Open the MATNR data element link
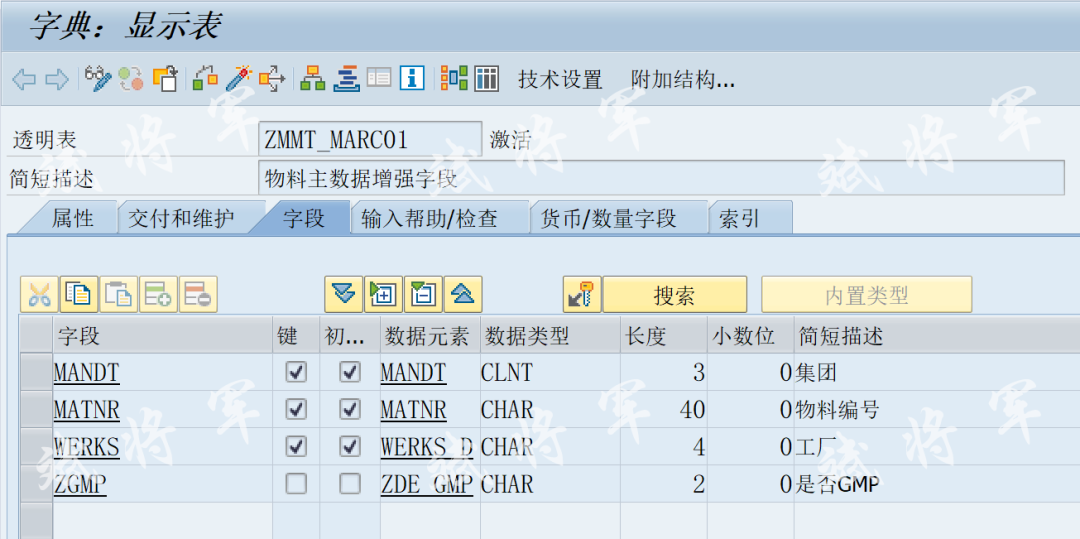1080x539 pixels. [x=413, y=411]
